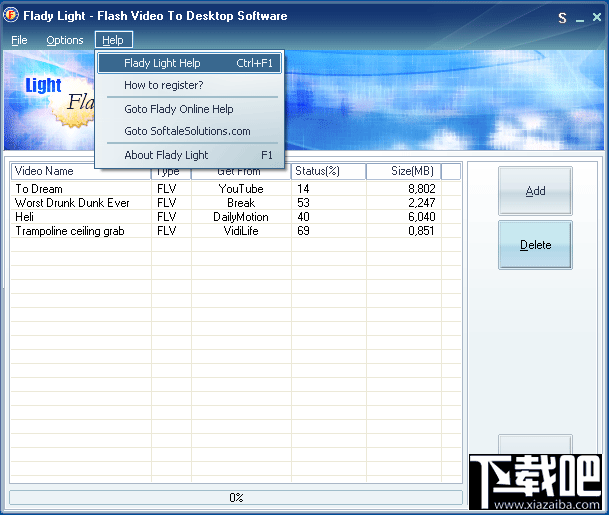Image resolution: width=609 pixels, height=515 pixels.
Task: Sort by Size(MB) column header
Action: [x=404, y=171]
